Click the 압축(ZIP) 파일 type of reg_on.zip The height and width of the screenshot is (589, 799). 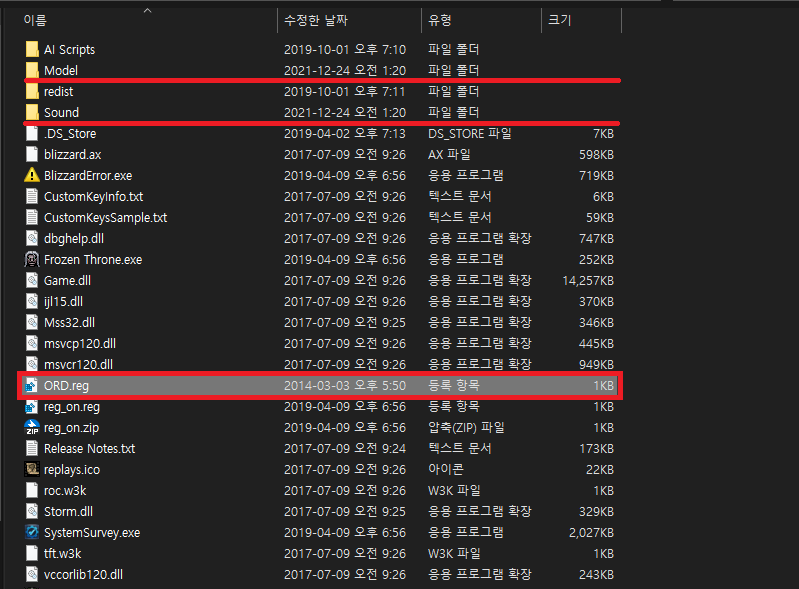point(466,427)
